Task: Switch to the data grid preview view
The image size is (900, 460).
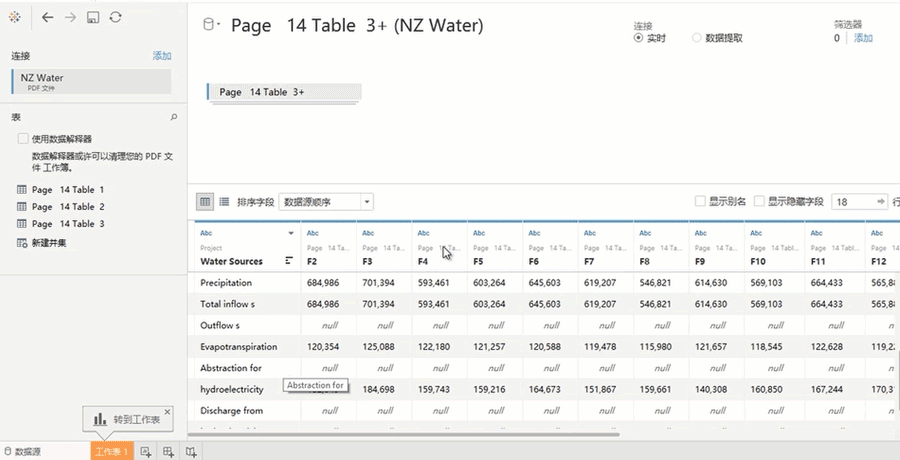Action: pyautogui.click(x=205, y=202)
